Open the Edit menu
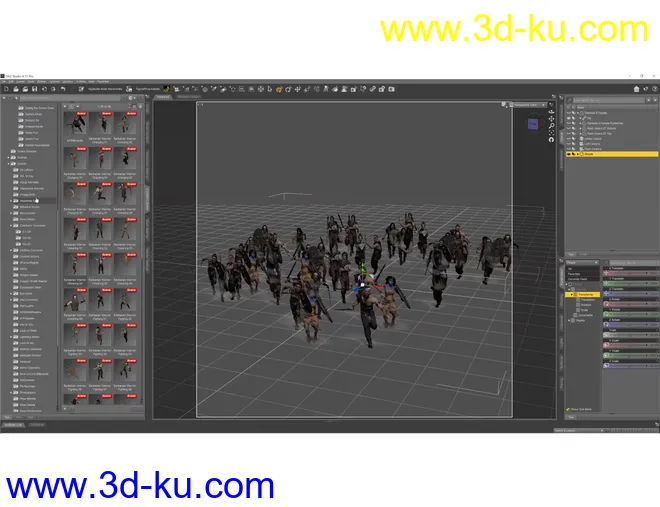Screen dimensions: 660x507 13,80
